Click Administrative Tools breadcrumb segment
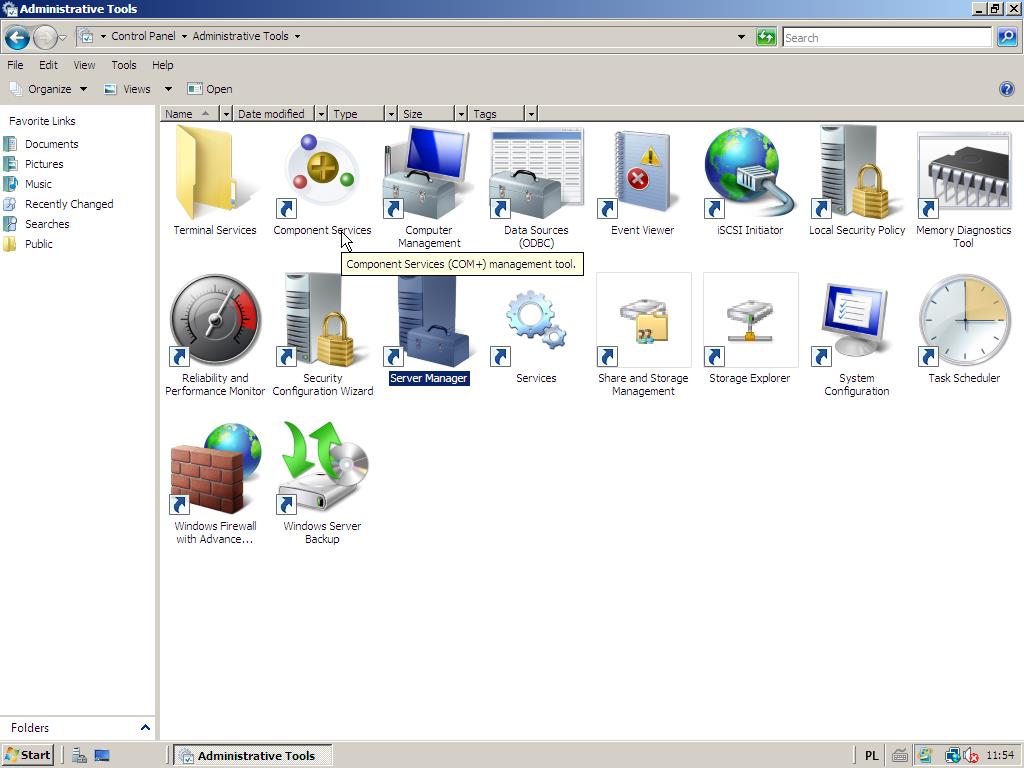 pyautogui.click(x=240, y=36)
